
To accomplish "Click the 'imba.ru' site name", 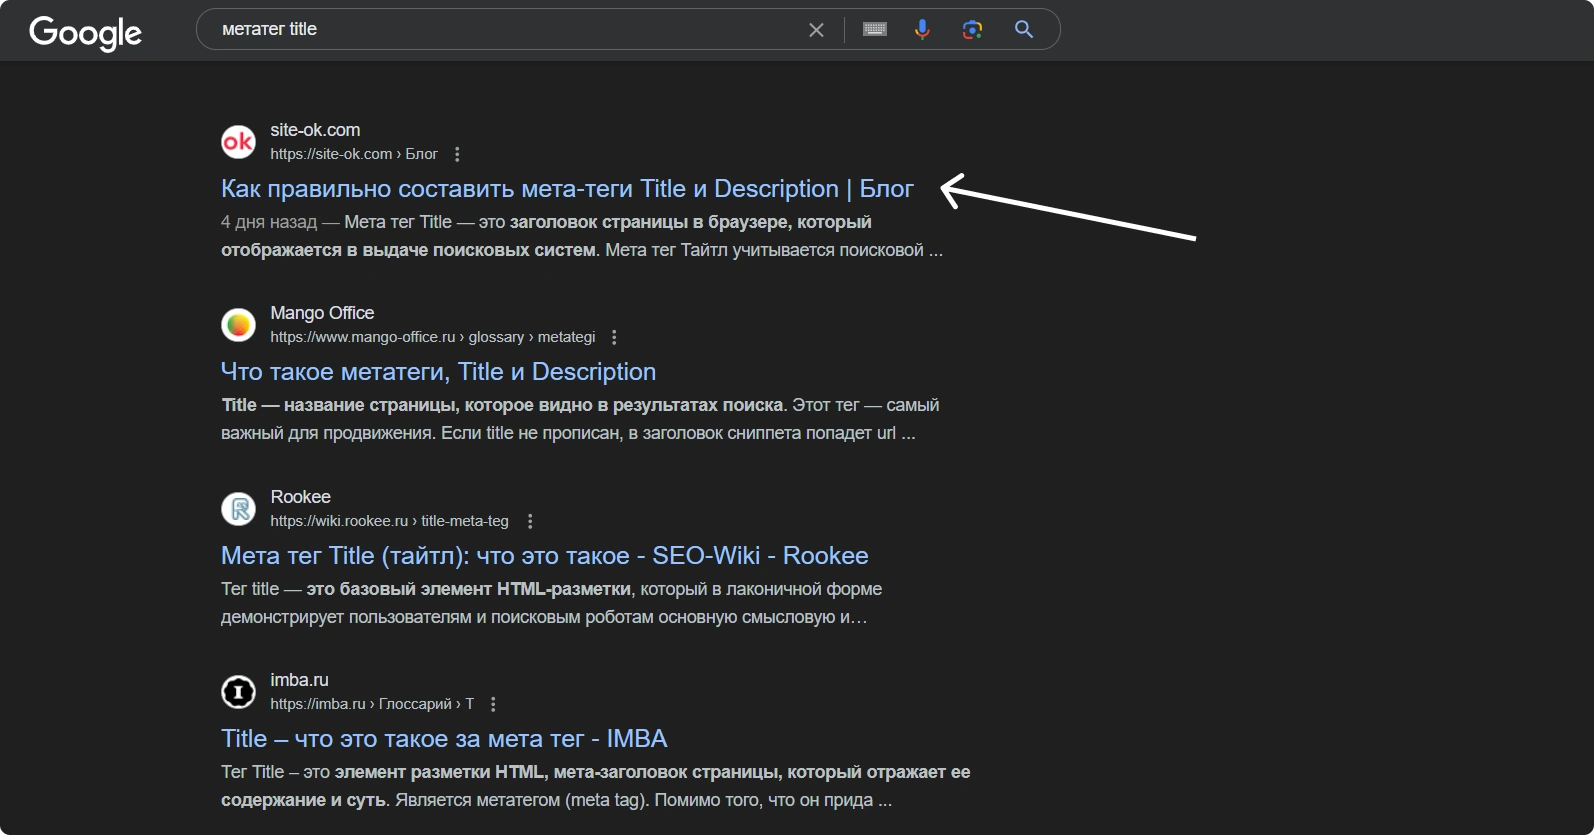I will tap(299, 680).
